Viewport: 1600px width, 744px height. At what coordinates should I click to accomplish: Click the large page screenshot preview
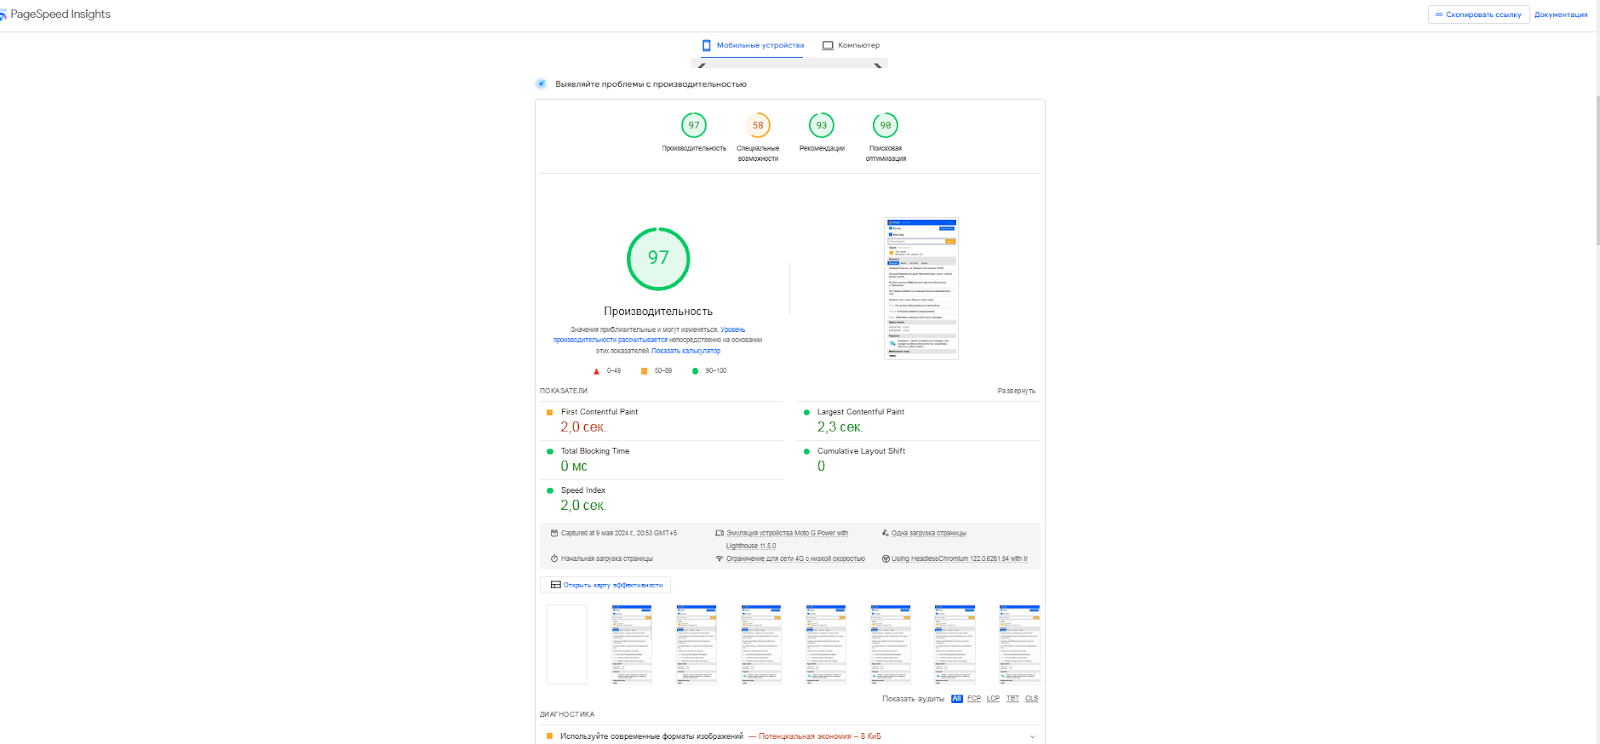(921, 288)
